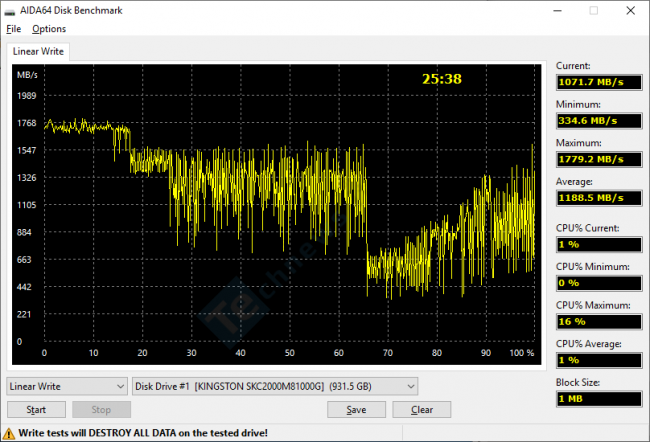Screen dimensions: 650x442
Task: Click the MB/s axis label on graph
Action: tap(27, 75)
